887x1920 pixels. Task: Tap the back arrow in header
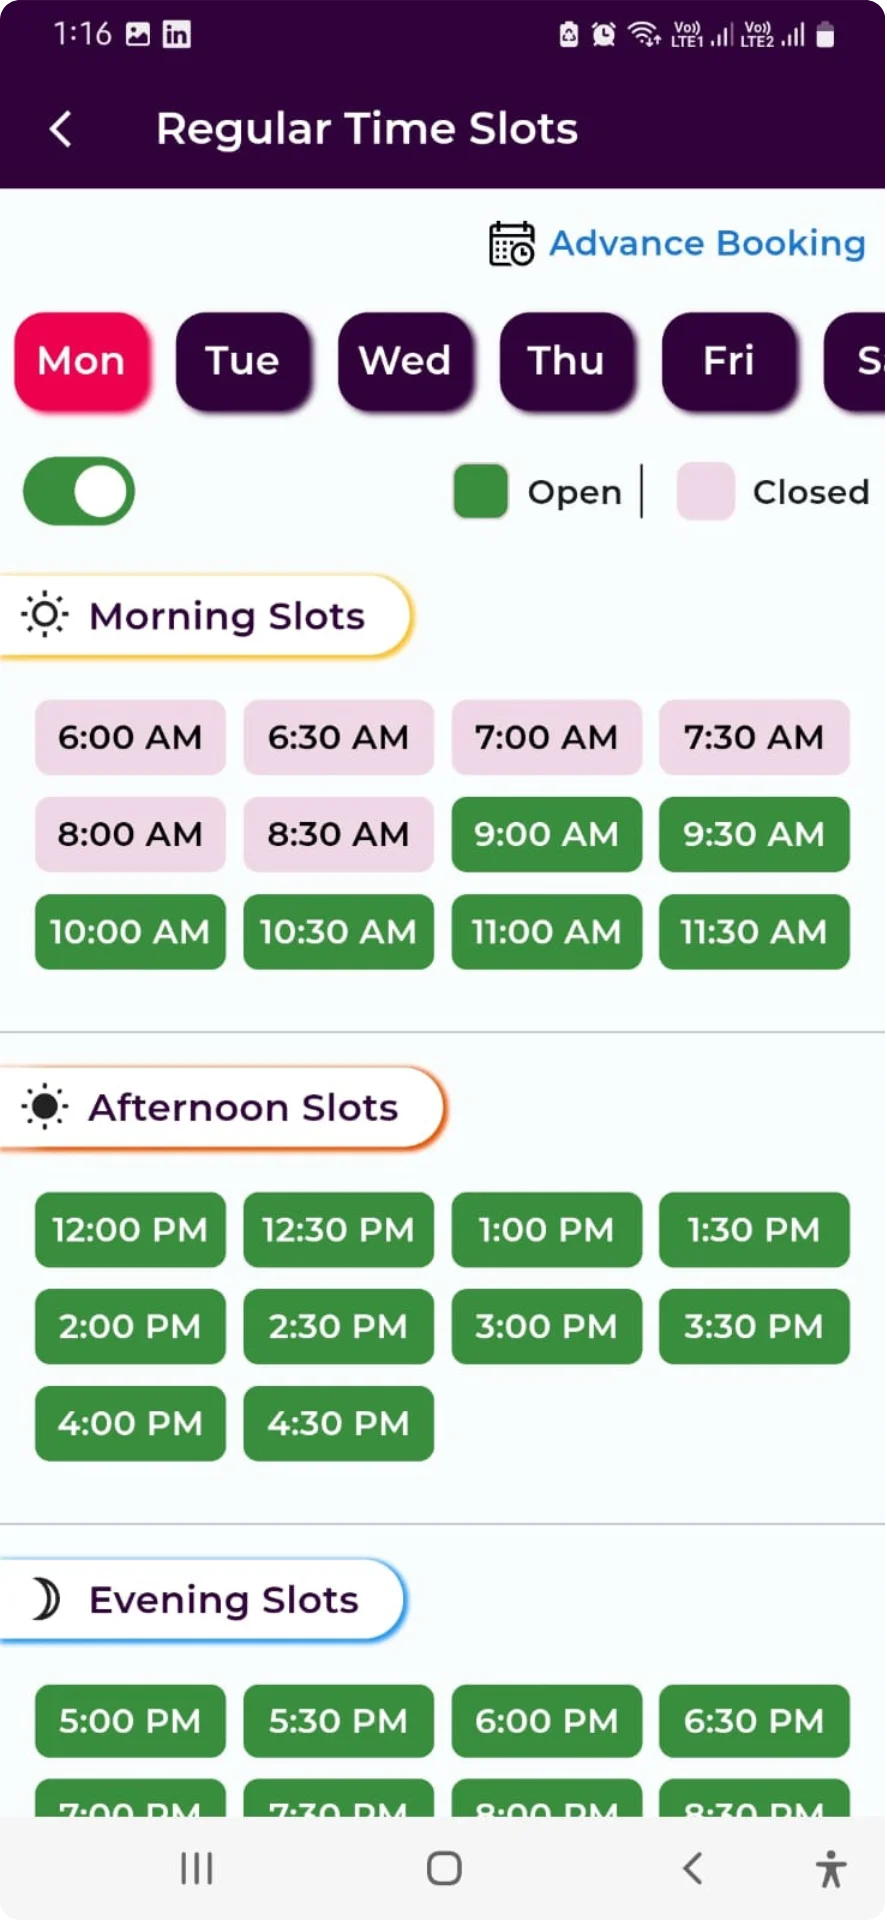[x=61, y=129]
